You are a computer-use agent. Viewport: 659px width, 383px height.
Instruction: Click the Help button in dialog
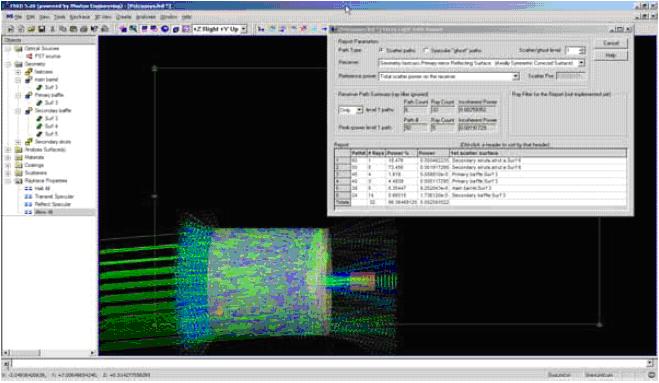tap(611, 55)
